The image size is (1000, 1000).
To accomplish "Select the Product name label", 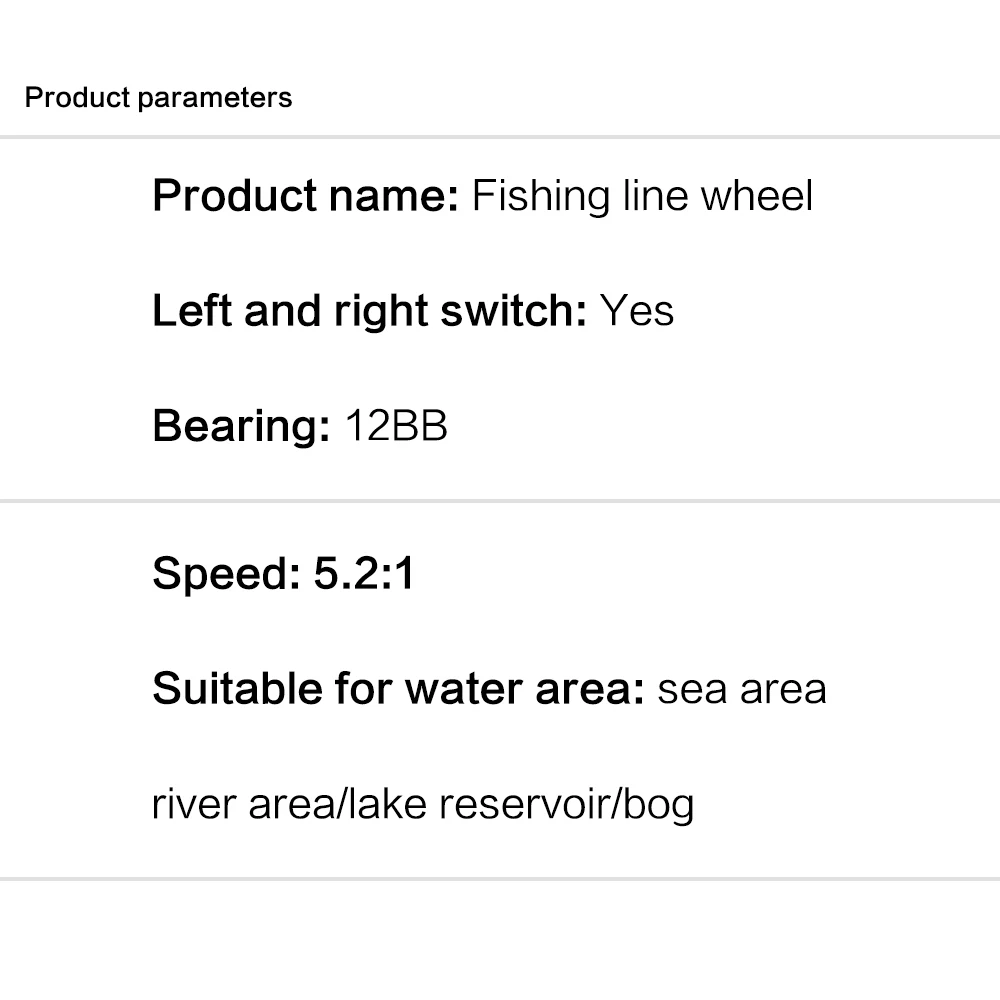I will 304,195.
